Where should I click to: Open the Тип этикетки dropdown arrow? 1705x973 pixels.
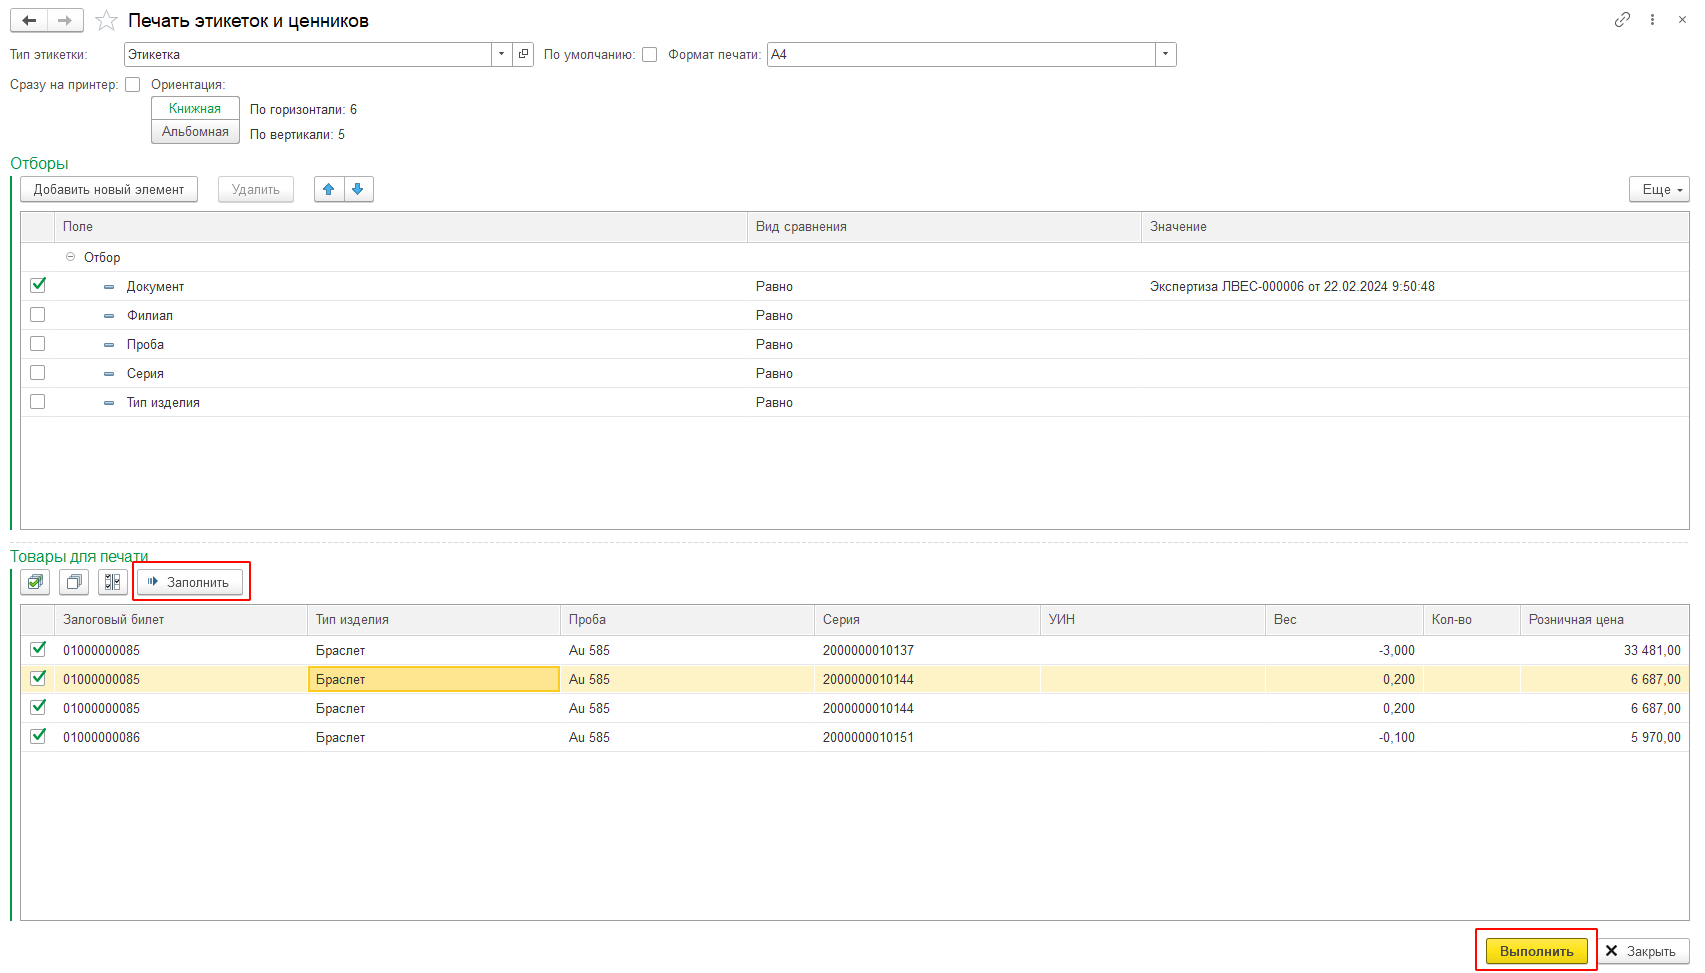[502, 54]
